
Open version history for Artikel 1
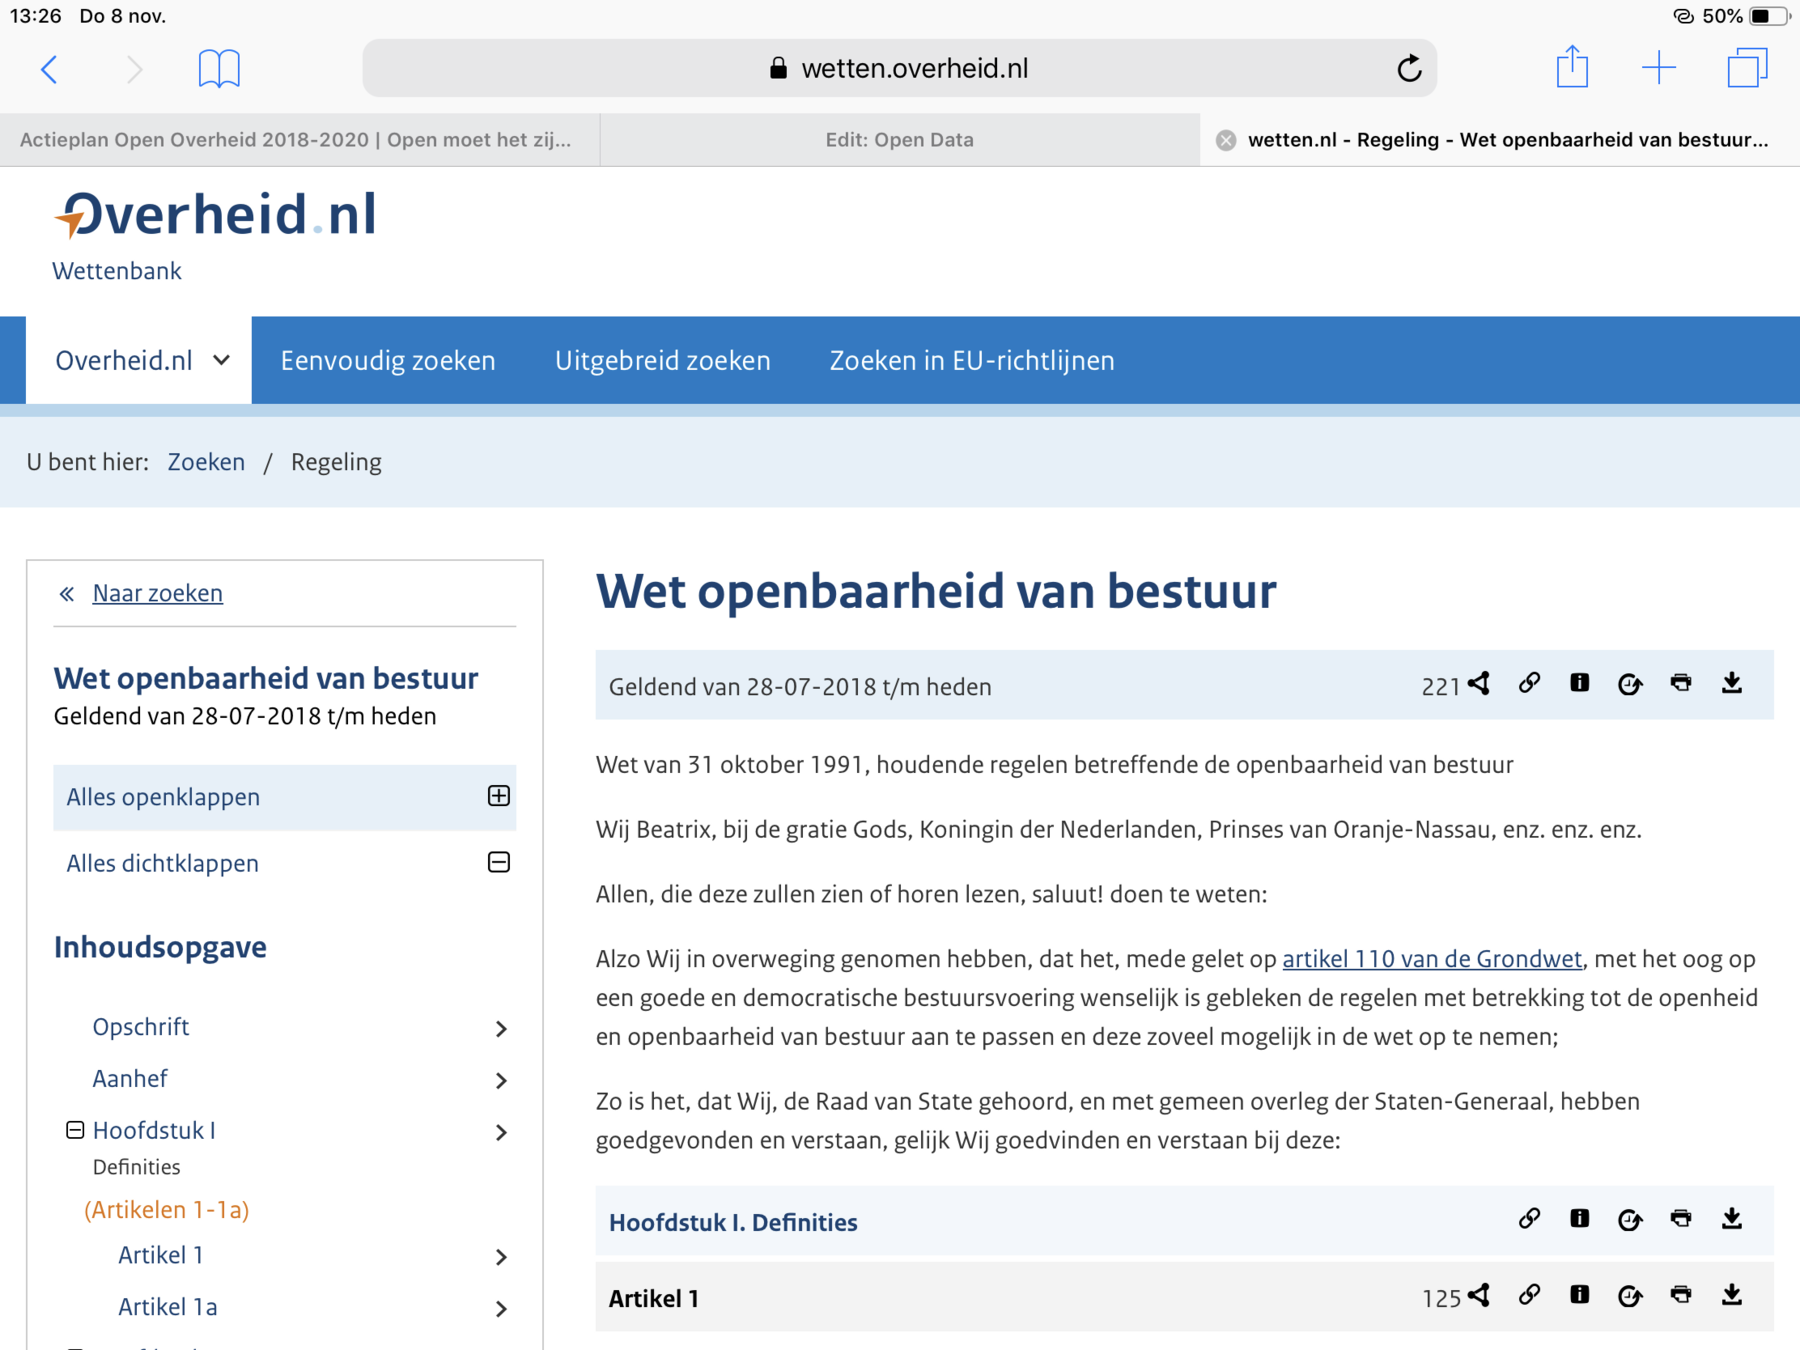point(1630,1296)
